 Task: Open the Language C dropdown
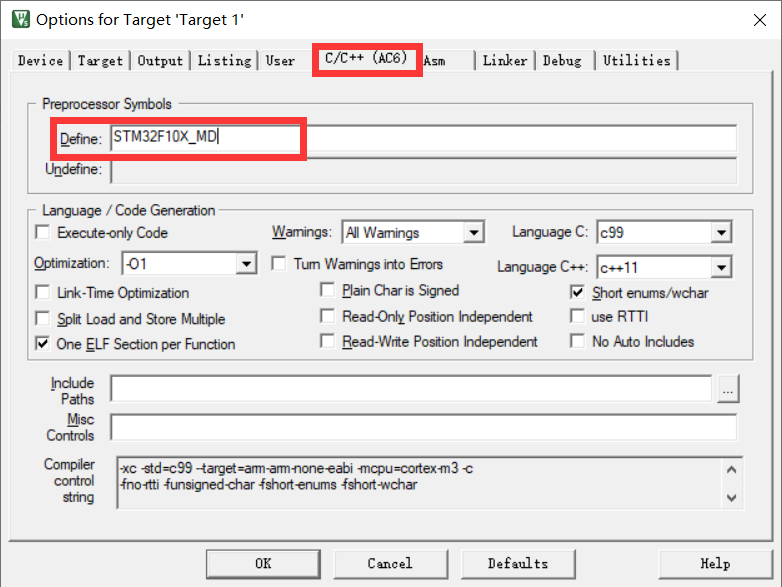pos(664,232)
